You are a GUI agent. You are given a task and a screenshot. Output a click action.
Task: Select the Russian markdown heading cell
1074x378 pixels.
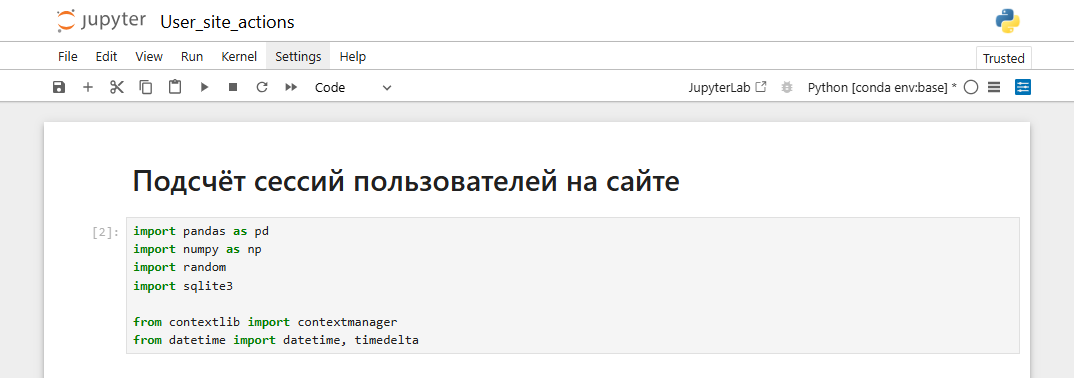click(x=405, y=181)
